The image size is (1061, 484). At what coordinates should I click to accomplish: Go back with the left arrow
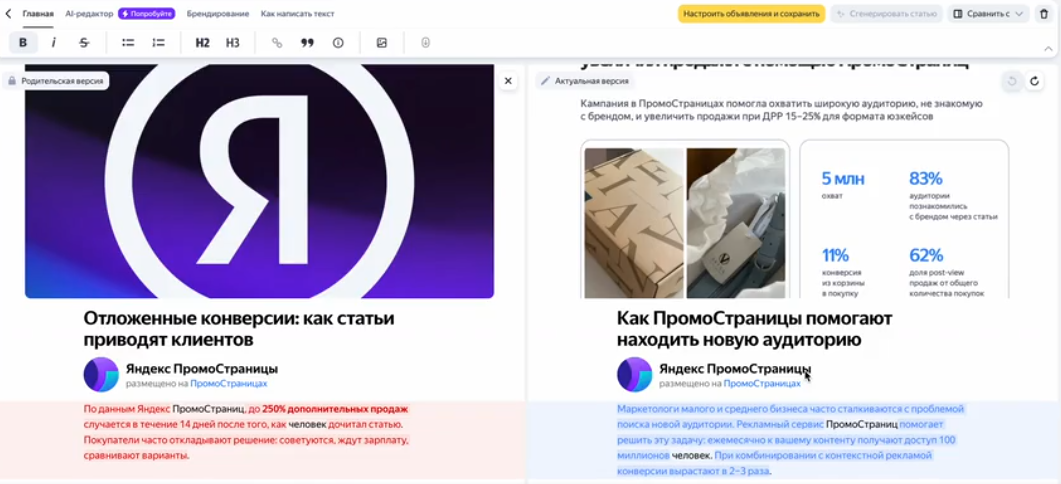pyautogui.click(x=8, y=14)
